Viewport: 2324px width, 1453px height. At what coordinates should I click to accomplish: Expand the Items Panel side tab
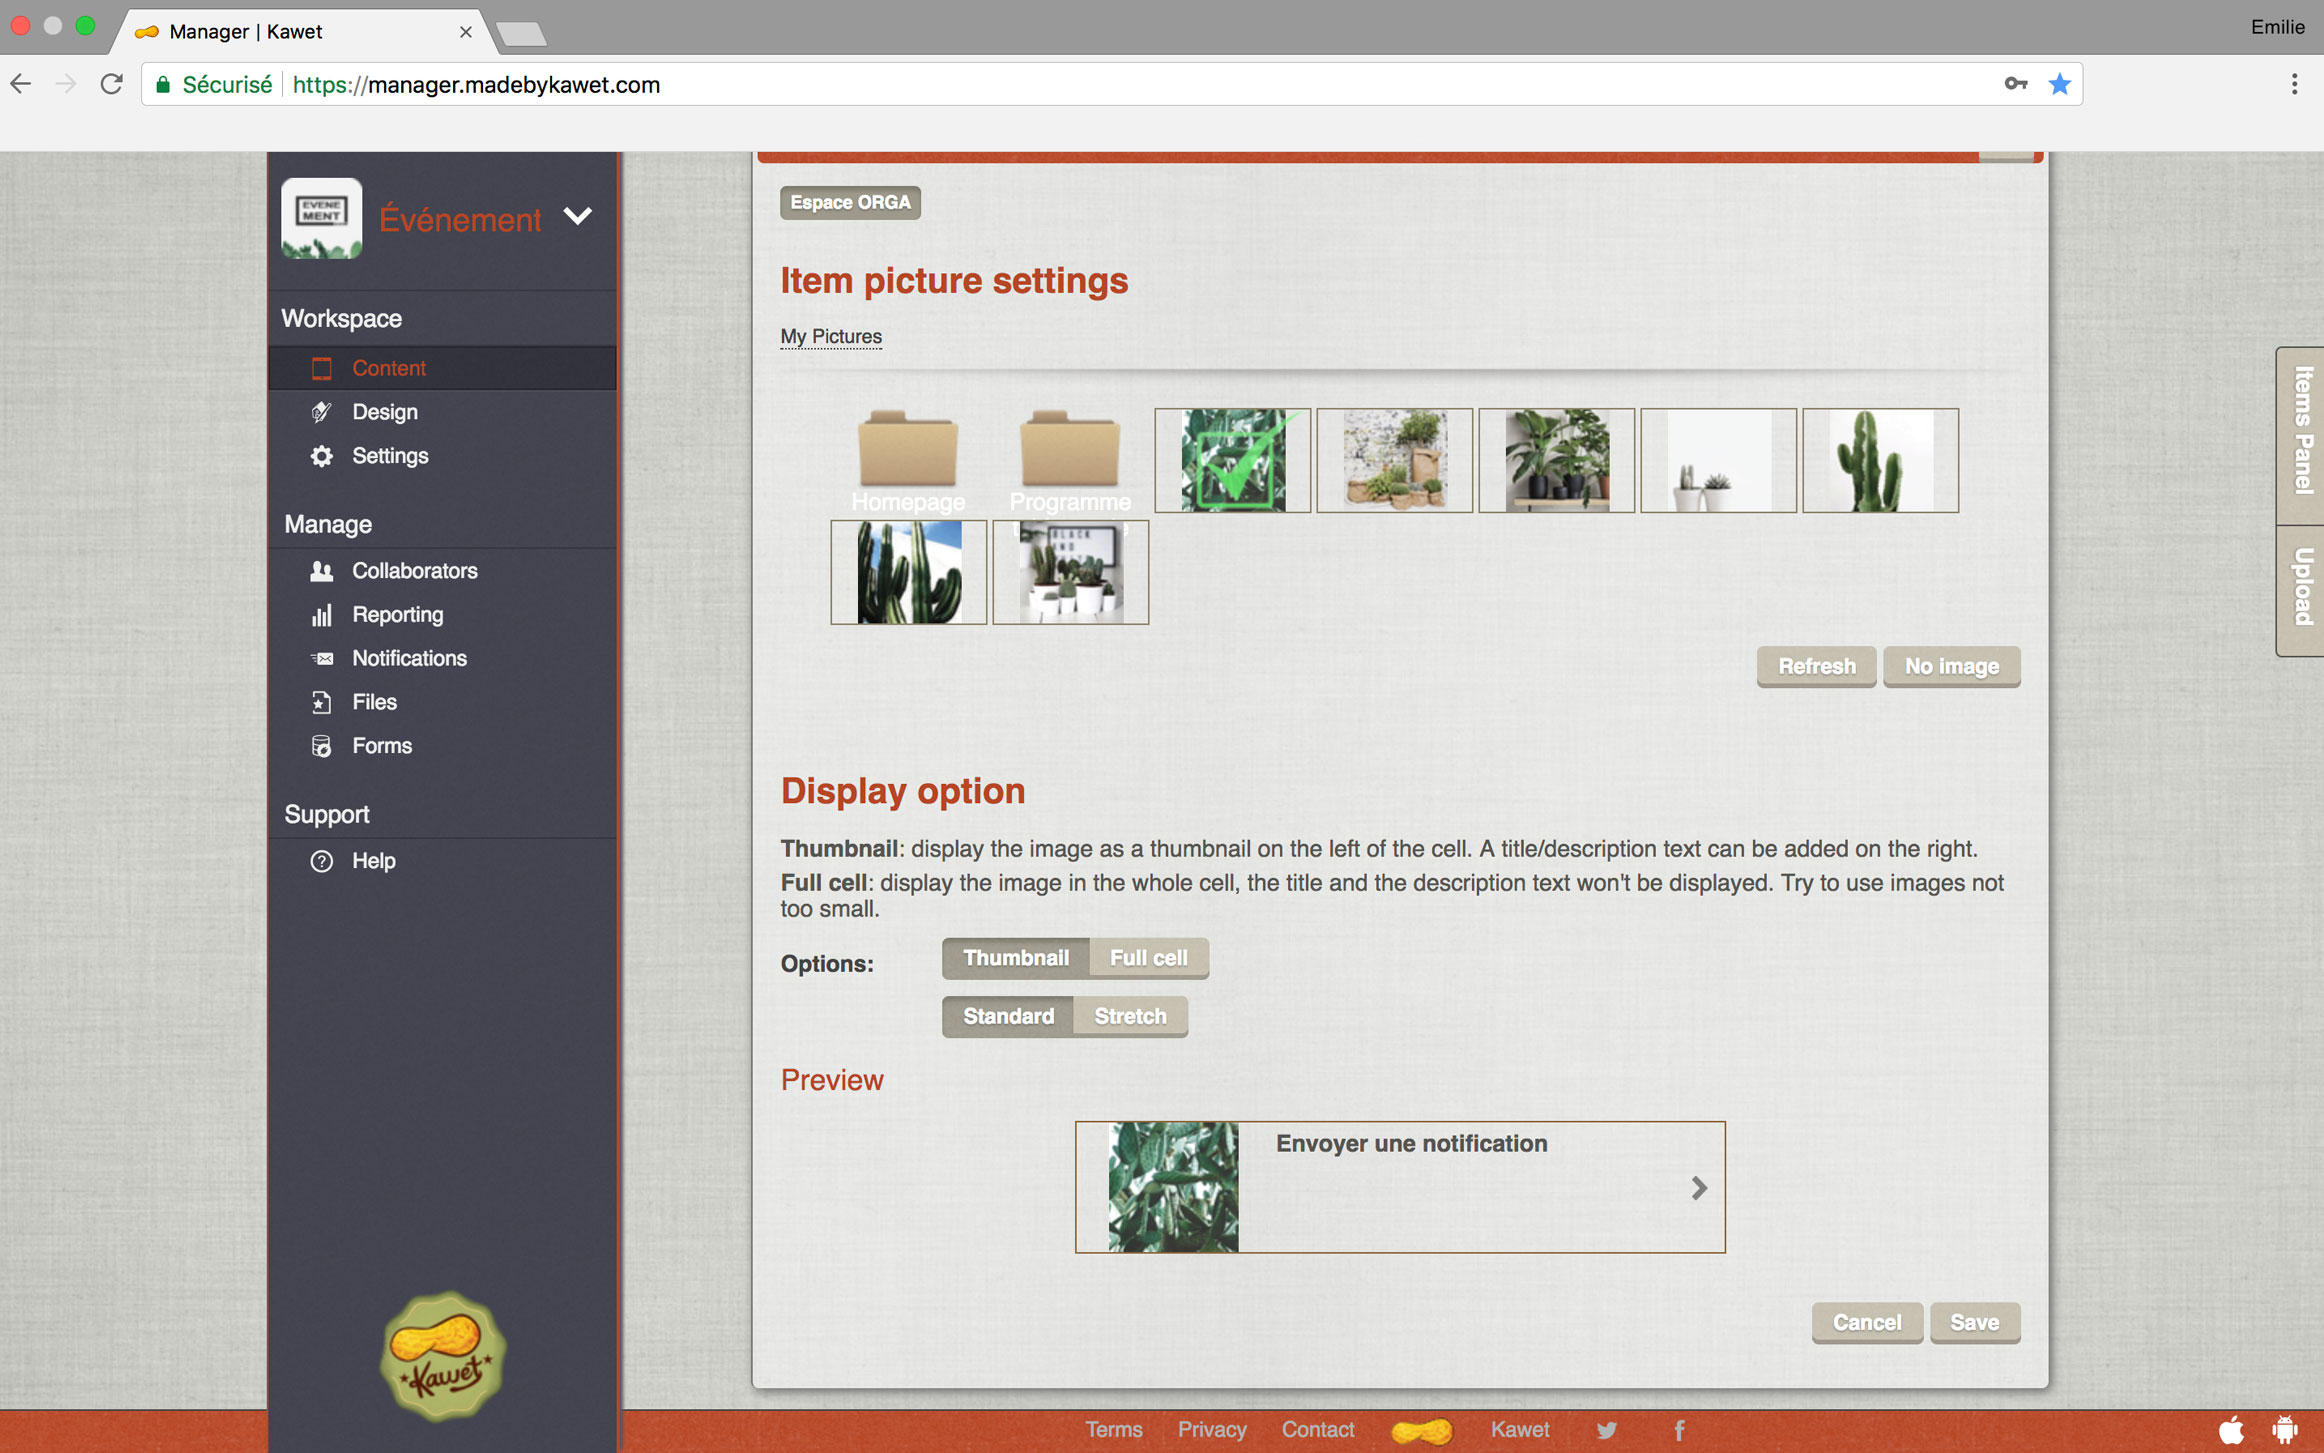pos(2303,431)
